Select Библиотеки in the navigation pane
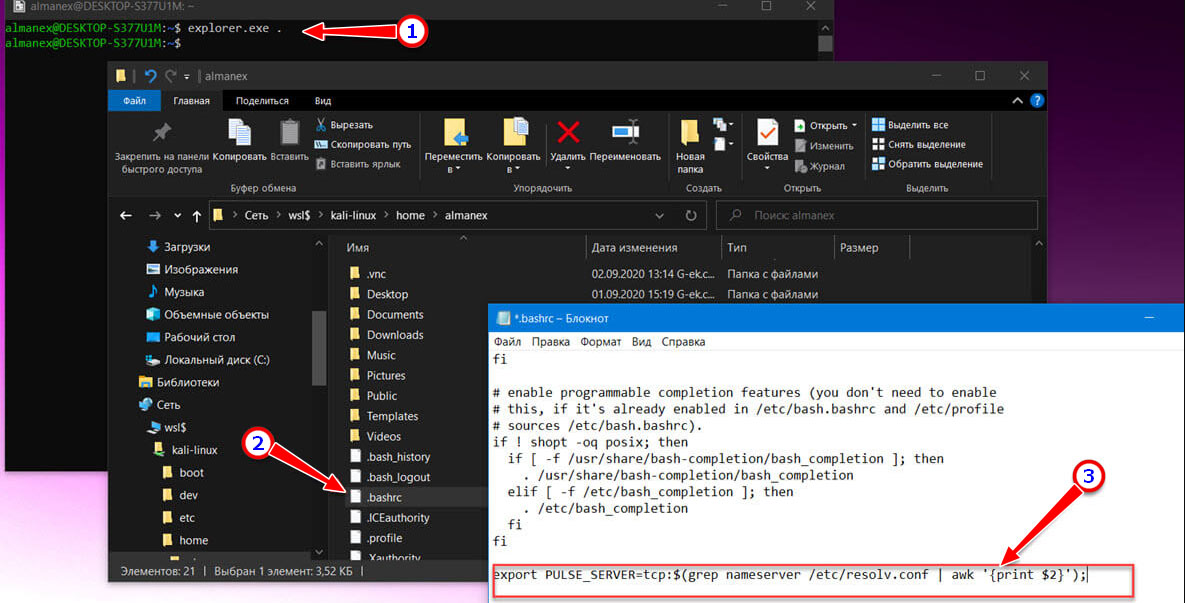The height and width of the screenshot is (603, 1185). 179,383
